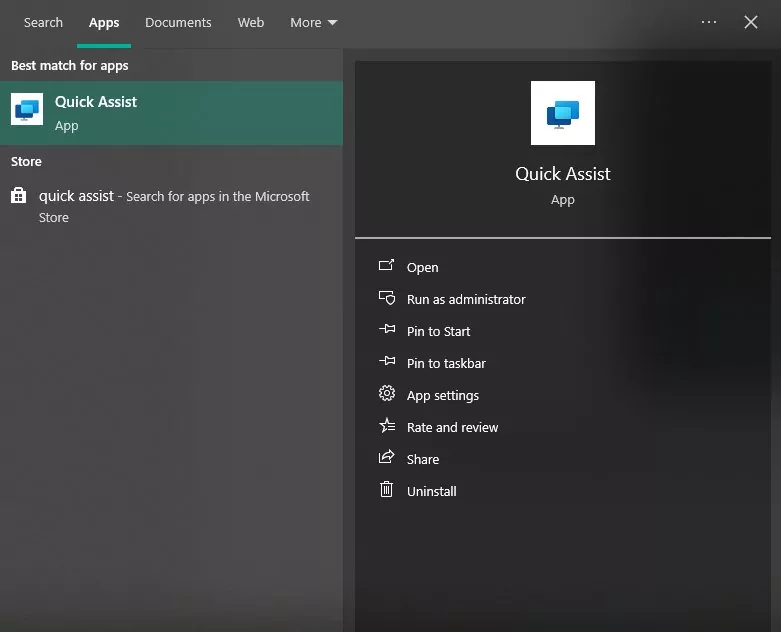Choose Open for Quick Assist
Image resolution: width=781 pixels, height=632 pixels.
(x=422, y=267)
